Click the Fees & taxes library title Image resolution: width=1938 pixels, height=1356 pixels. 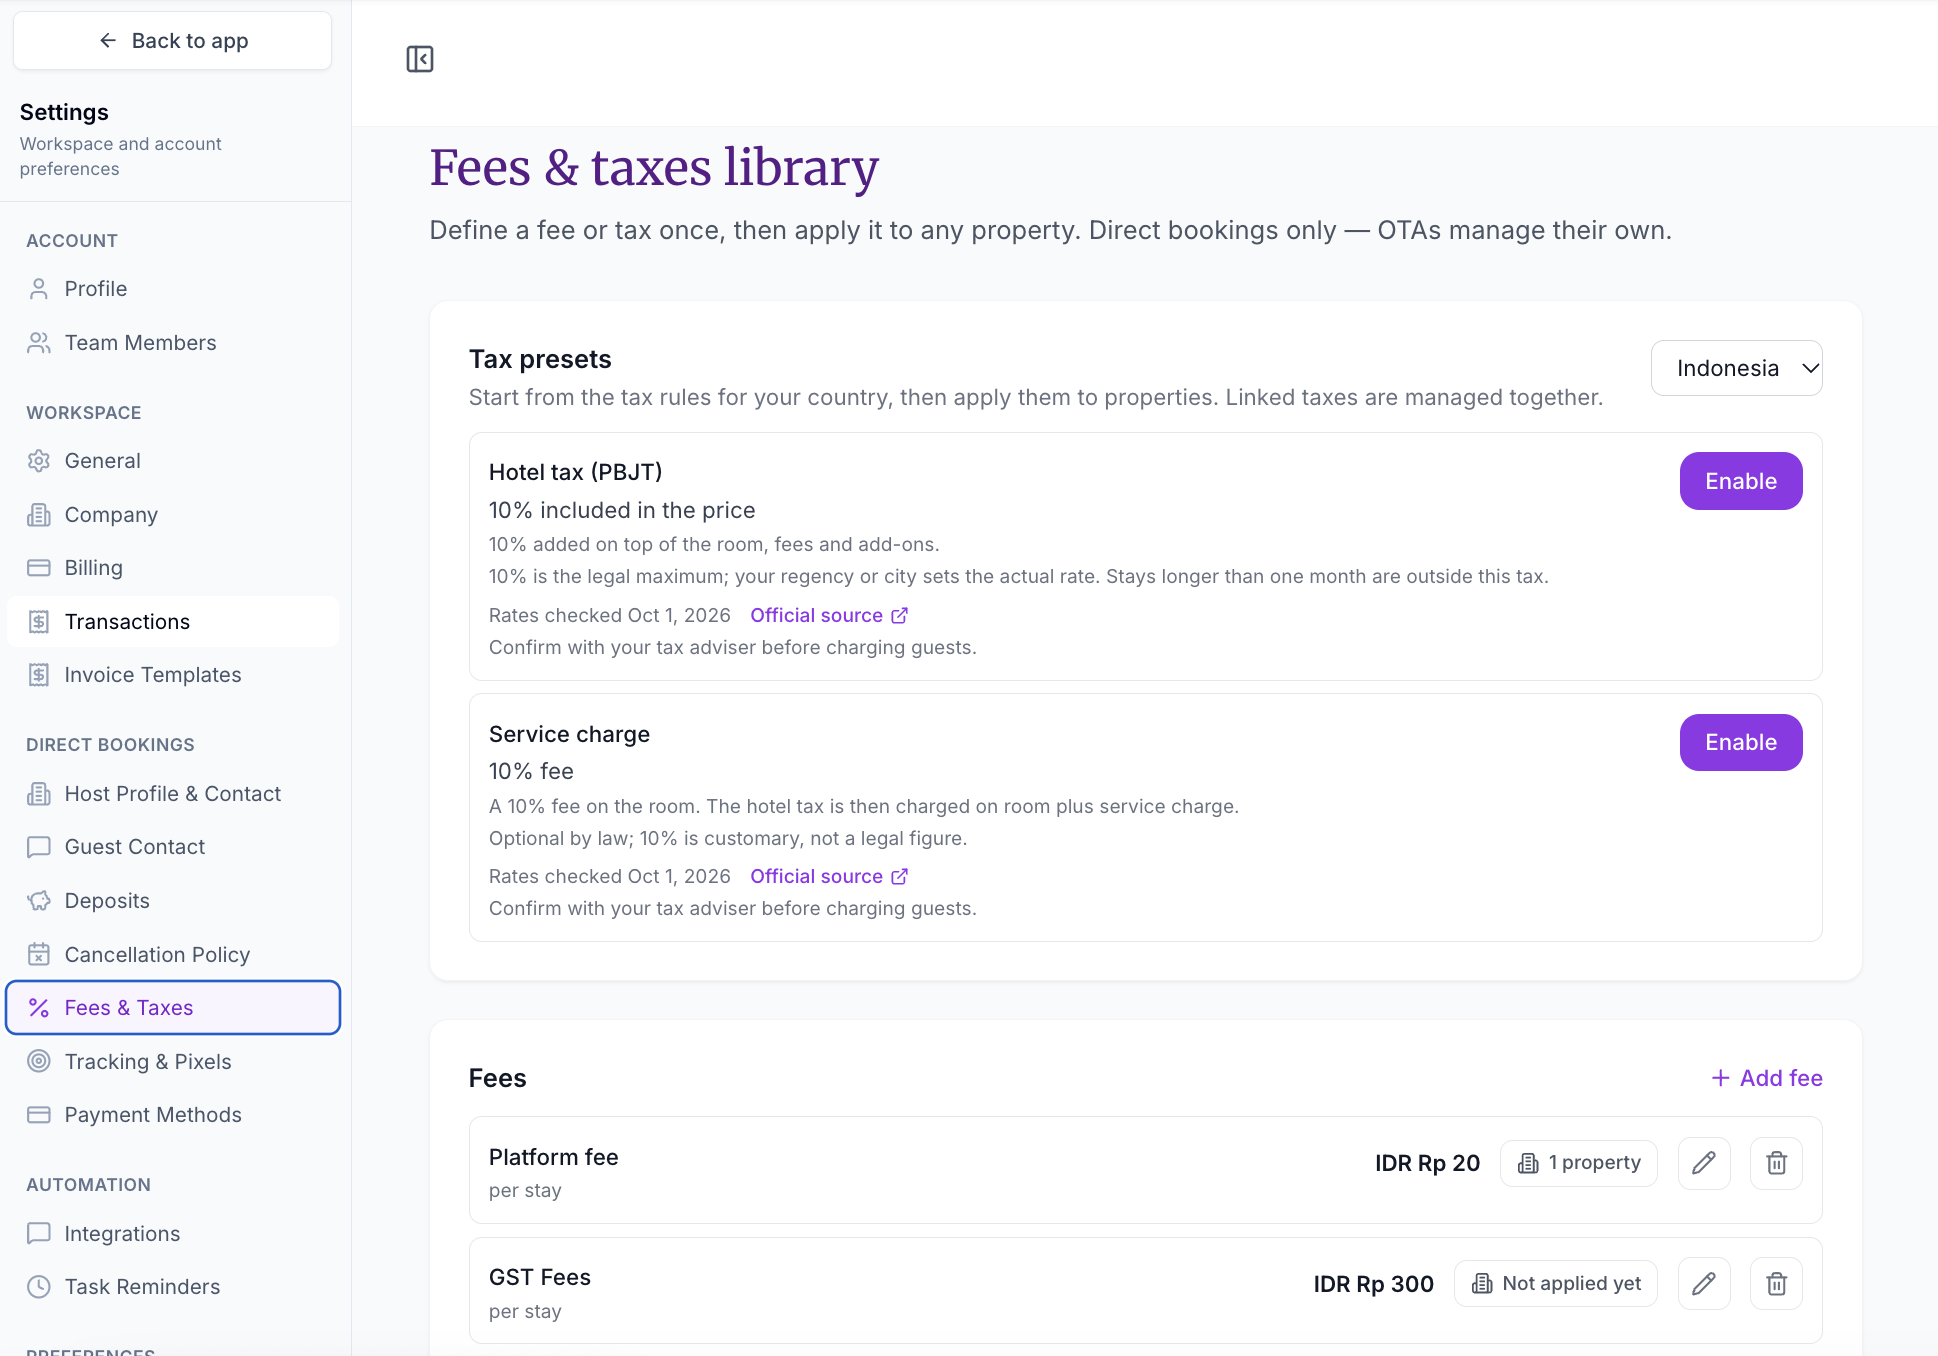click(x=654, y=167)
